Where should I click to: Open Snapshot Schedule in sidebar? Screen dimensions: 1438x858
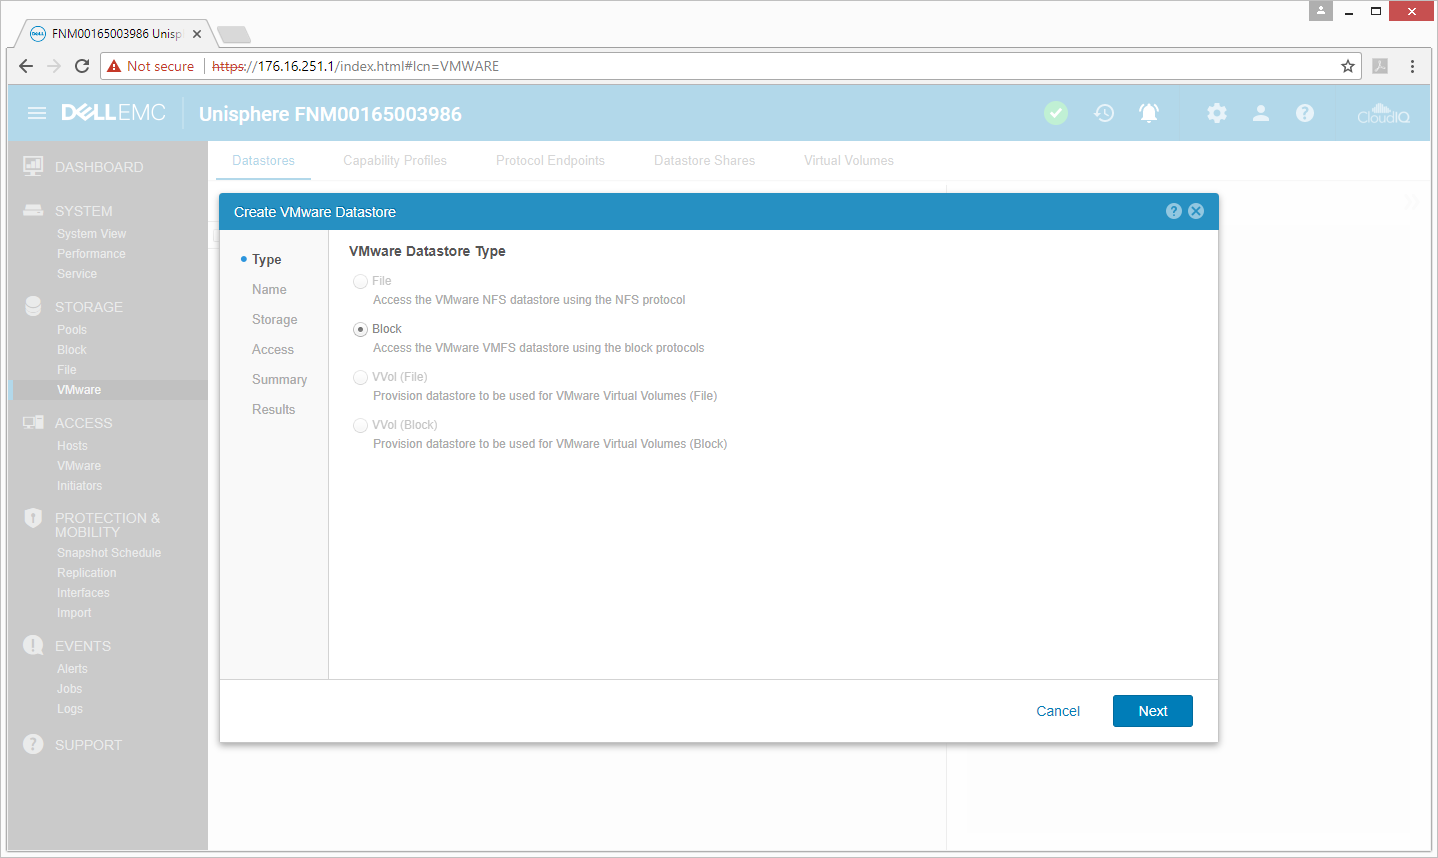pos(109,553)
